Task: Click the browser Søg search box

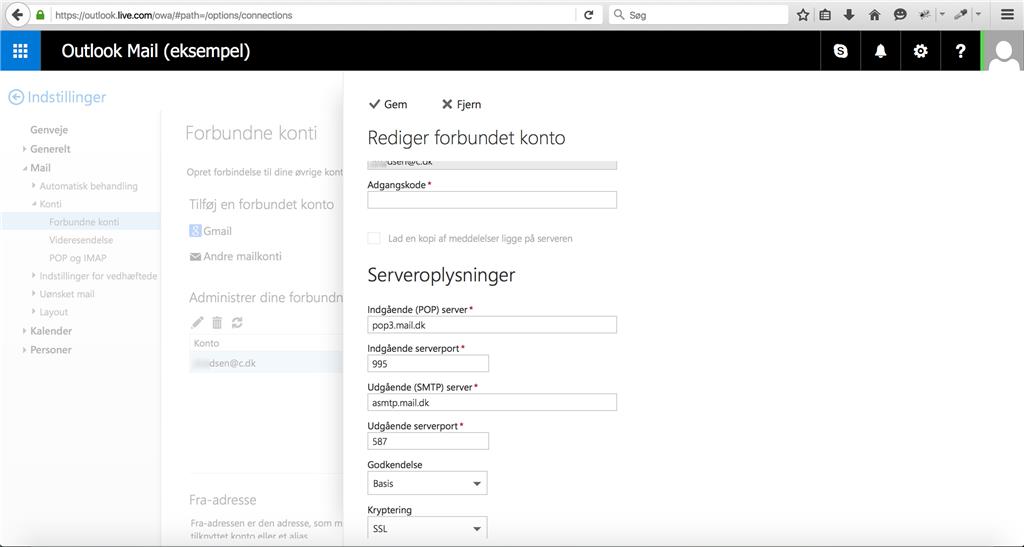Action: point(699,14)
